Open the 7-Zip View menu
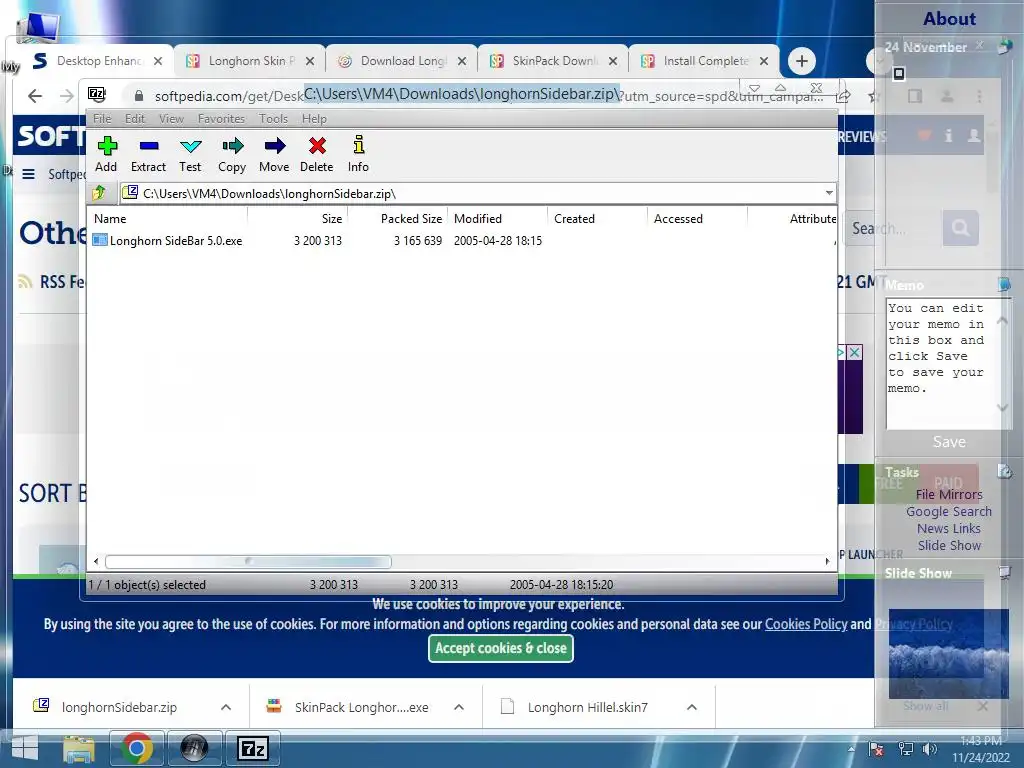Viewport: 1024px width, 768px height. [x=171, y=119]
